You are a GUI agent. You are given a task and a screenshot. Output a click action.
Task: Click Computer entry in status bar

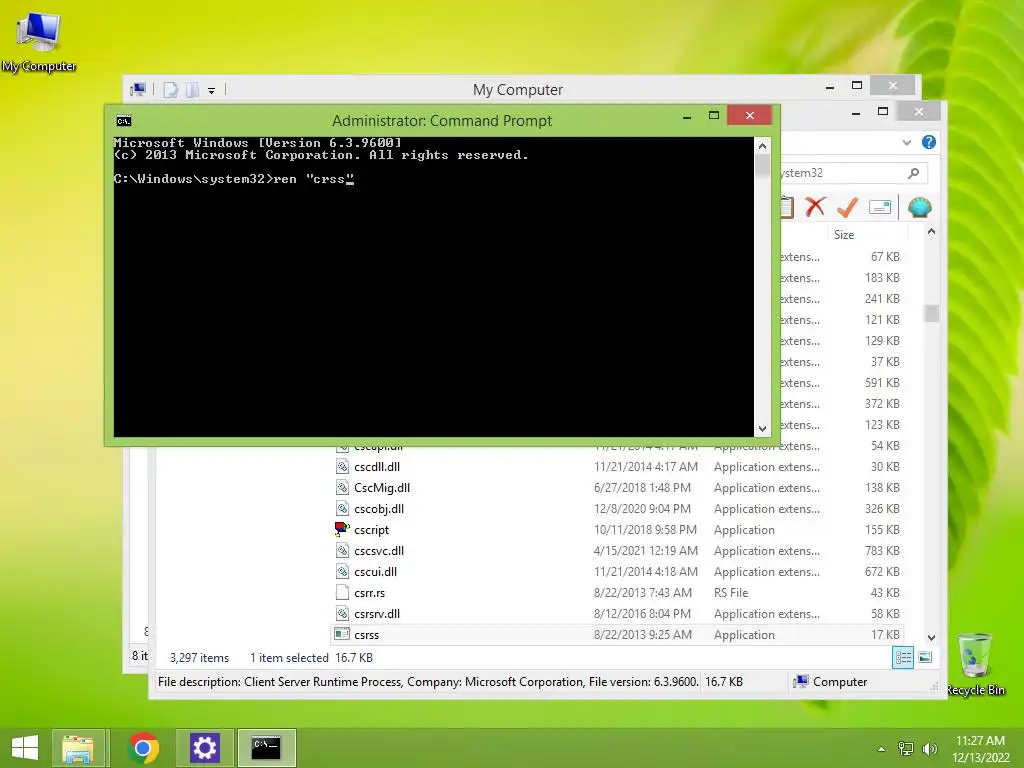coord(830,682)
